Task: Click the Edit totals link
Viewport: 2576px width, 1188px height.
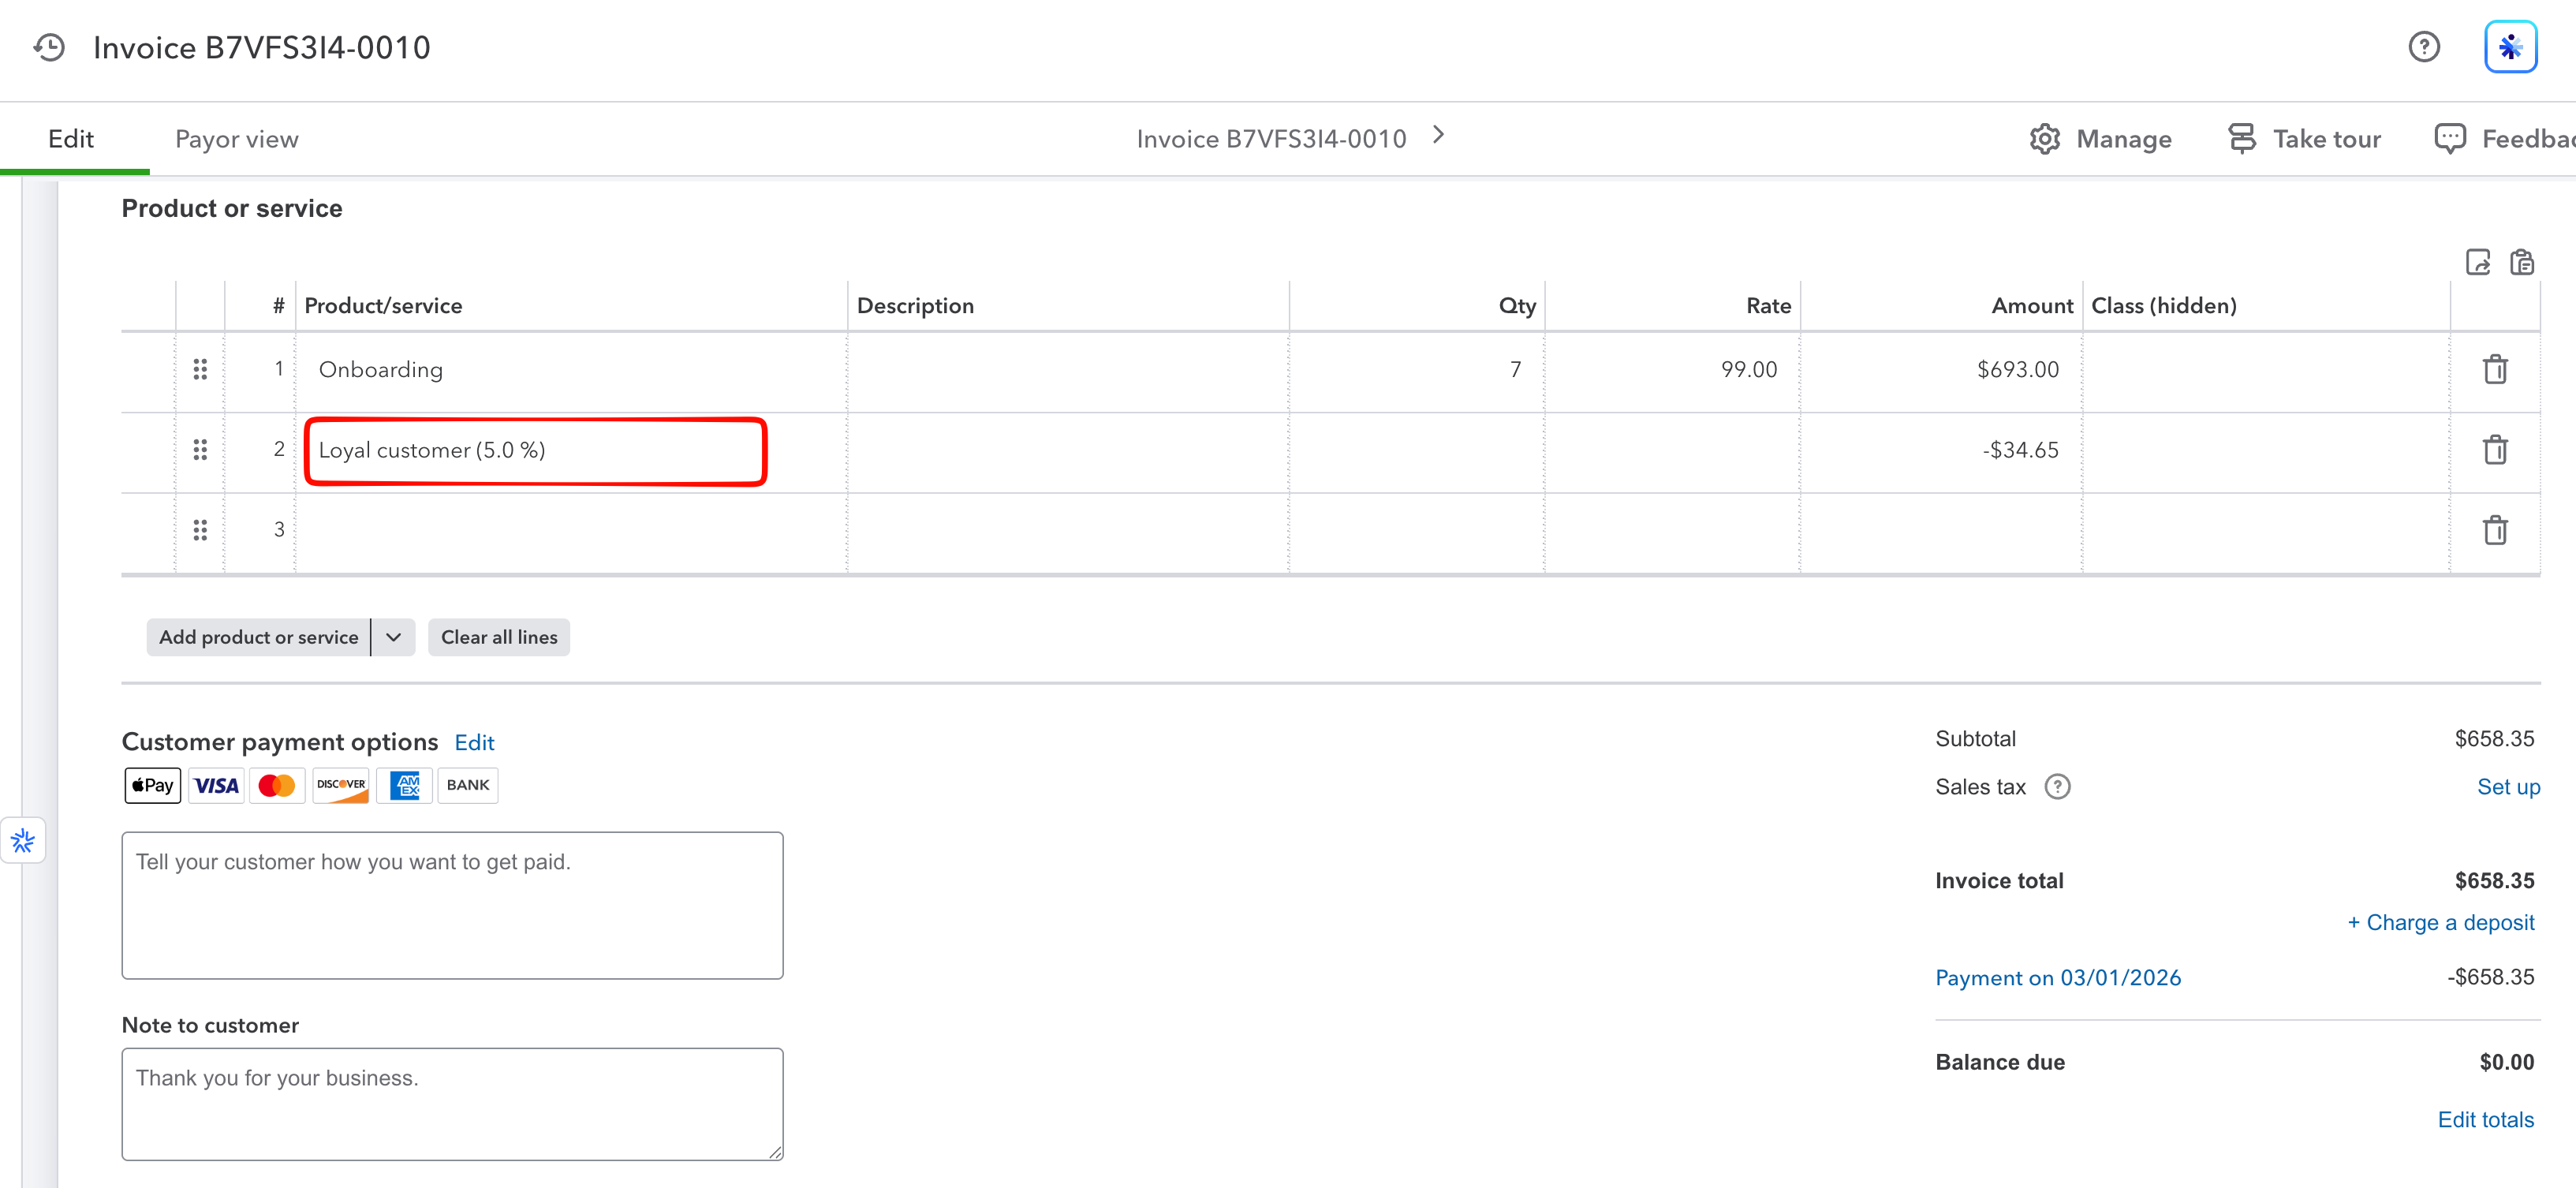Action: pyautogui.click(x=2485, y=1119)
